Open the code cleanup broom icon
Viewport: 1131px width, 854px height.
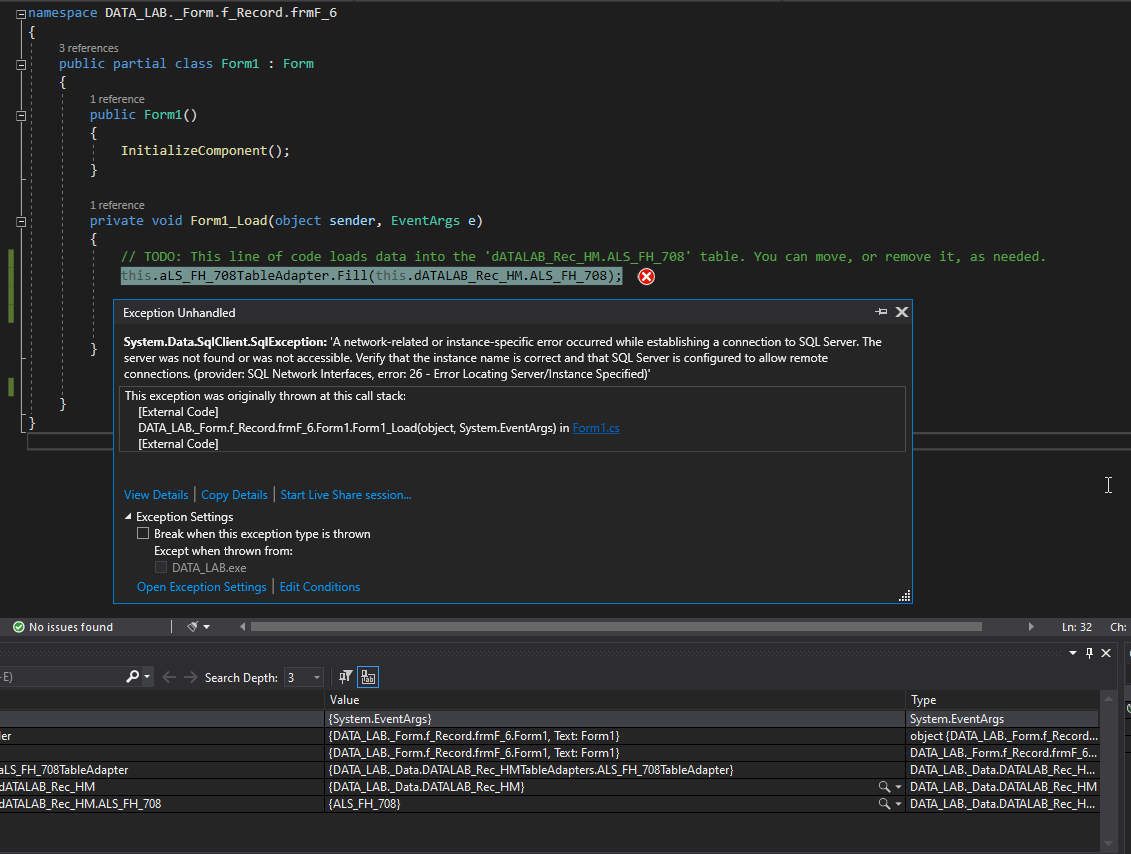(193, 627)
